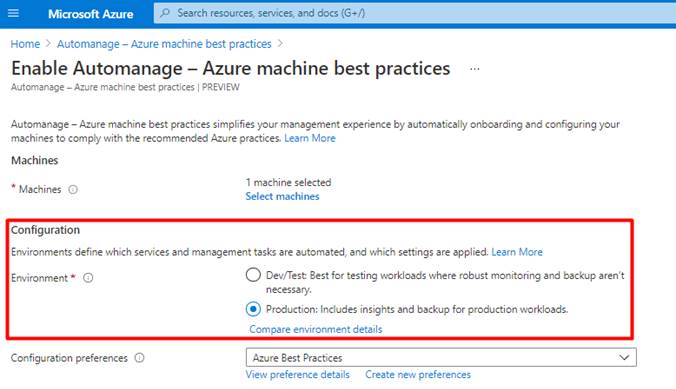The height and width of the screenshot is (389, 676).
Task: Click the View preference details link
Action: (x=297, y=374)
